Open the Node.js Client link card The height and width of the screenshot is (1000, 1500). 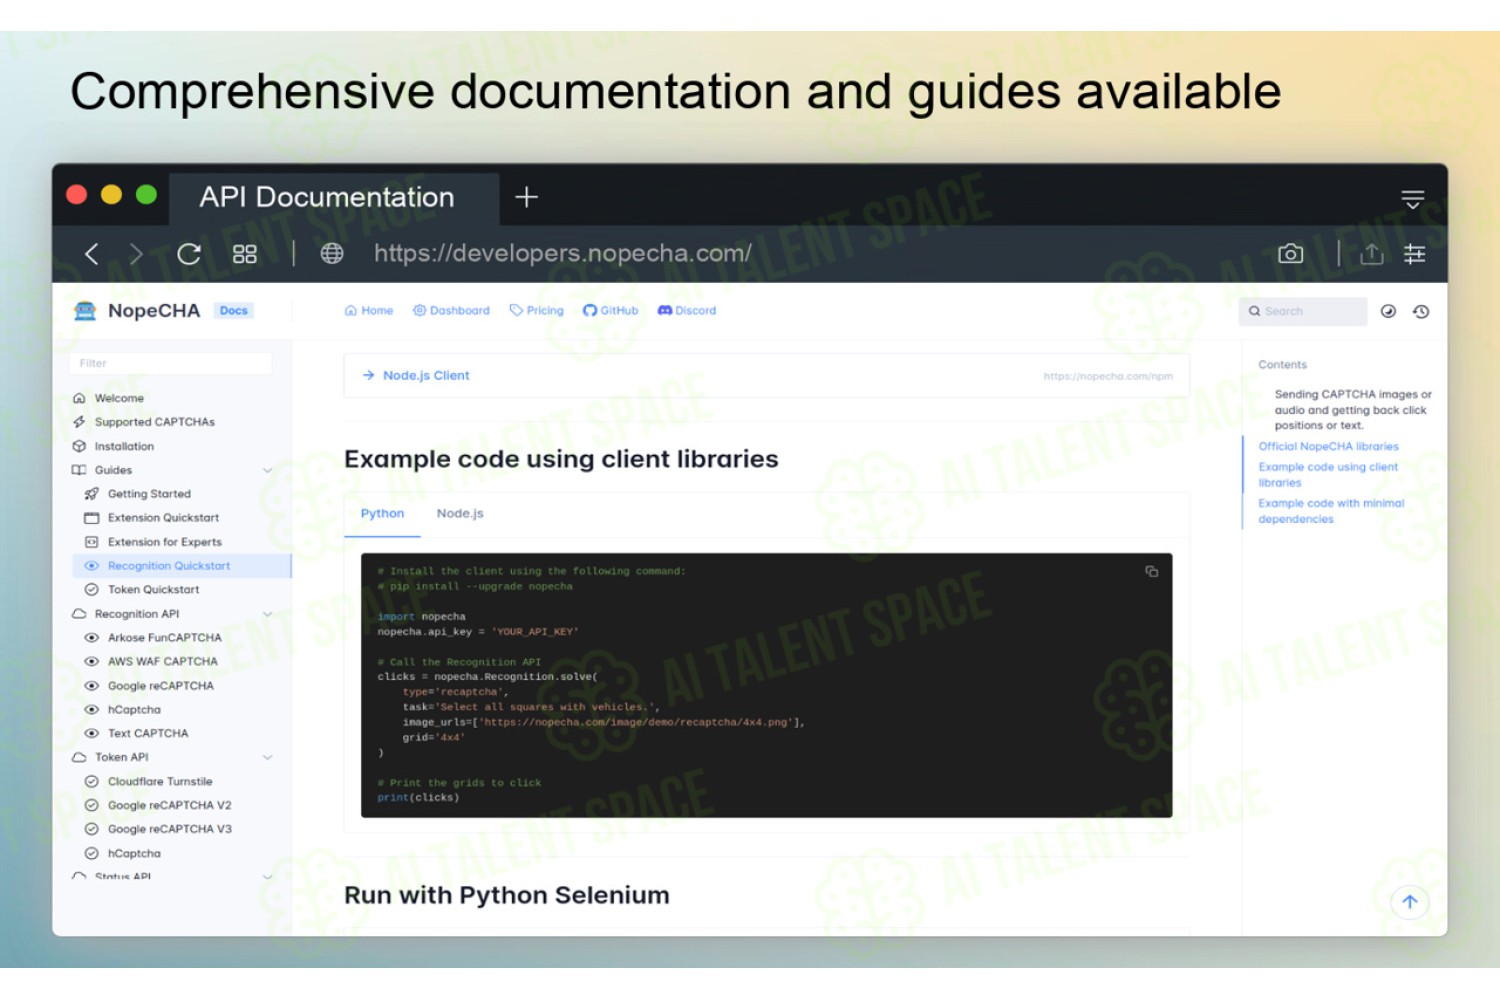coord(767,376)
